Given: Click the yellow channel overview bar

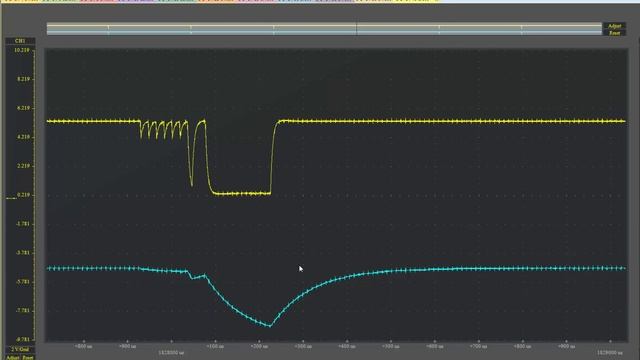Looking at the screenshot, I should click(324, 26).
